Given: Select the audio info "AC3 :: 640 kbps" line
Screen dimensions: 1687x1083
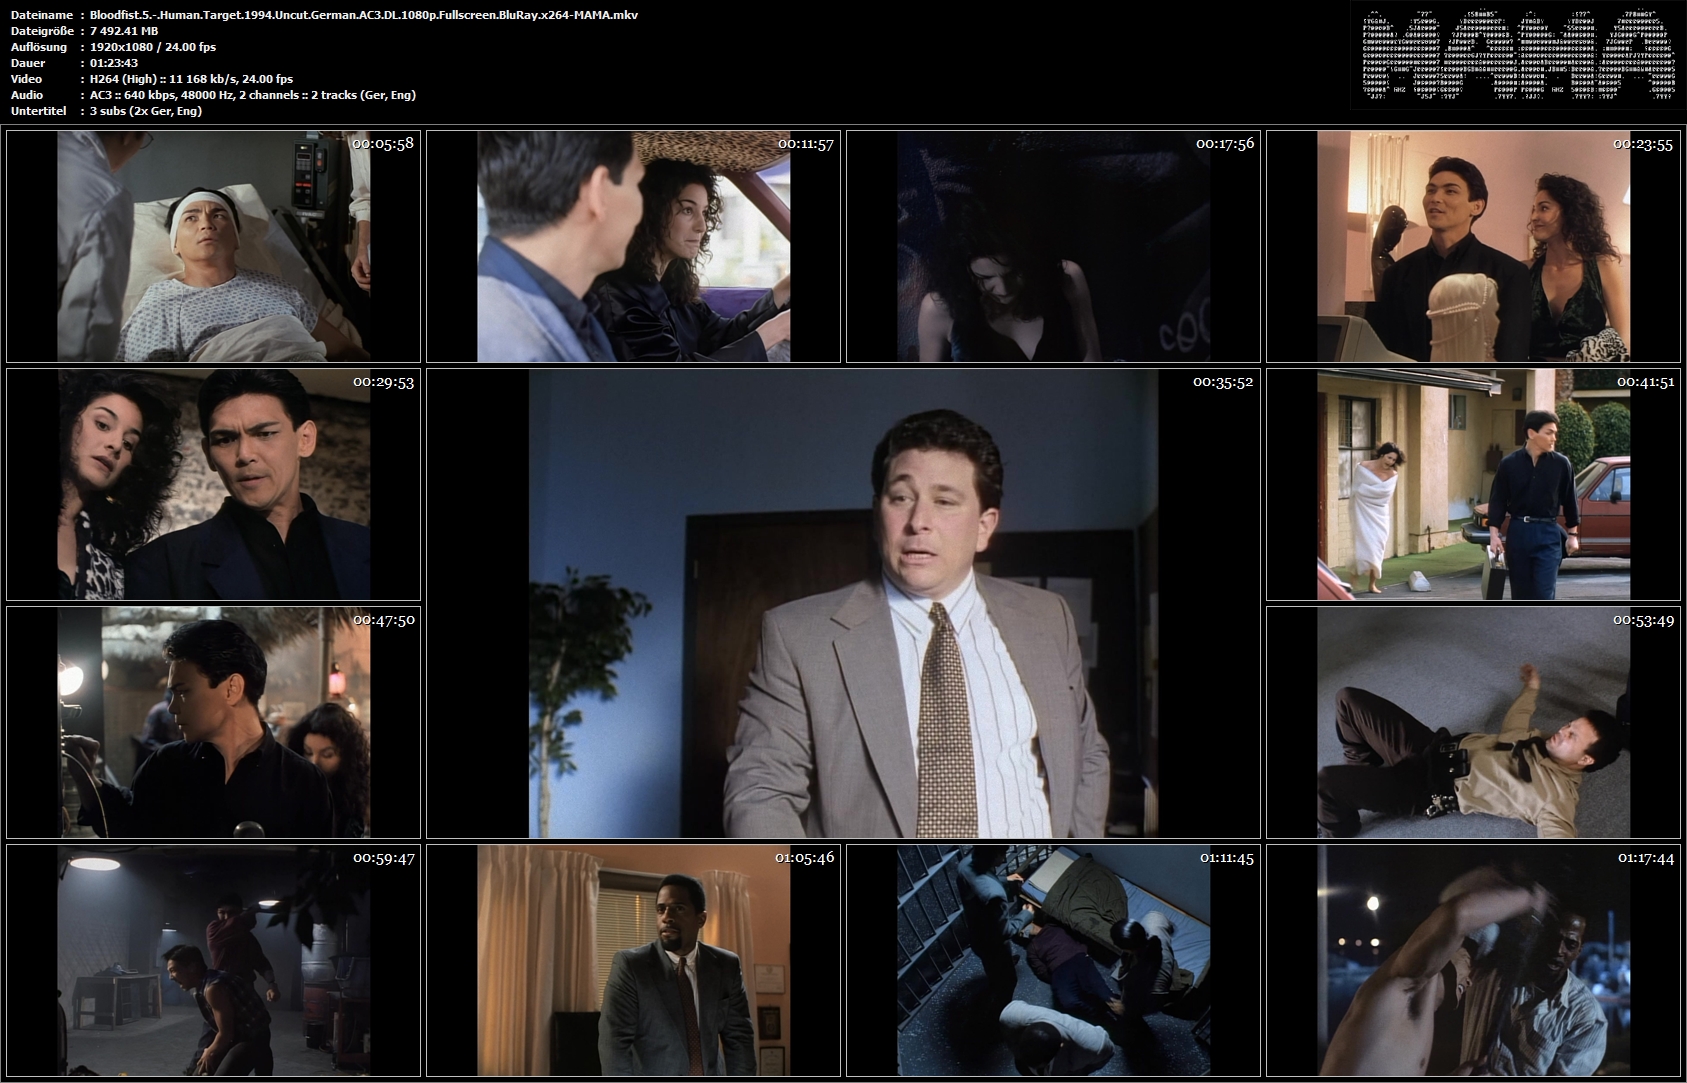Looking at the screenshot, I should [x=253, y=95].
